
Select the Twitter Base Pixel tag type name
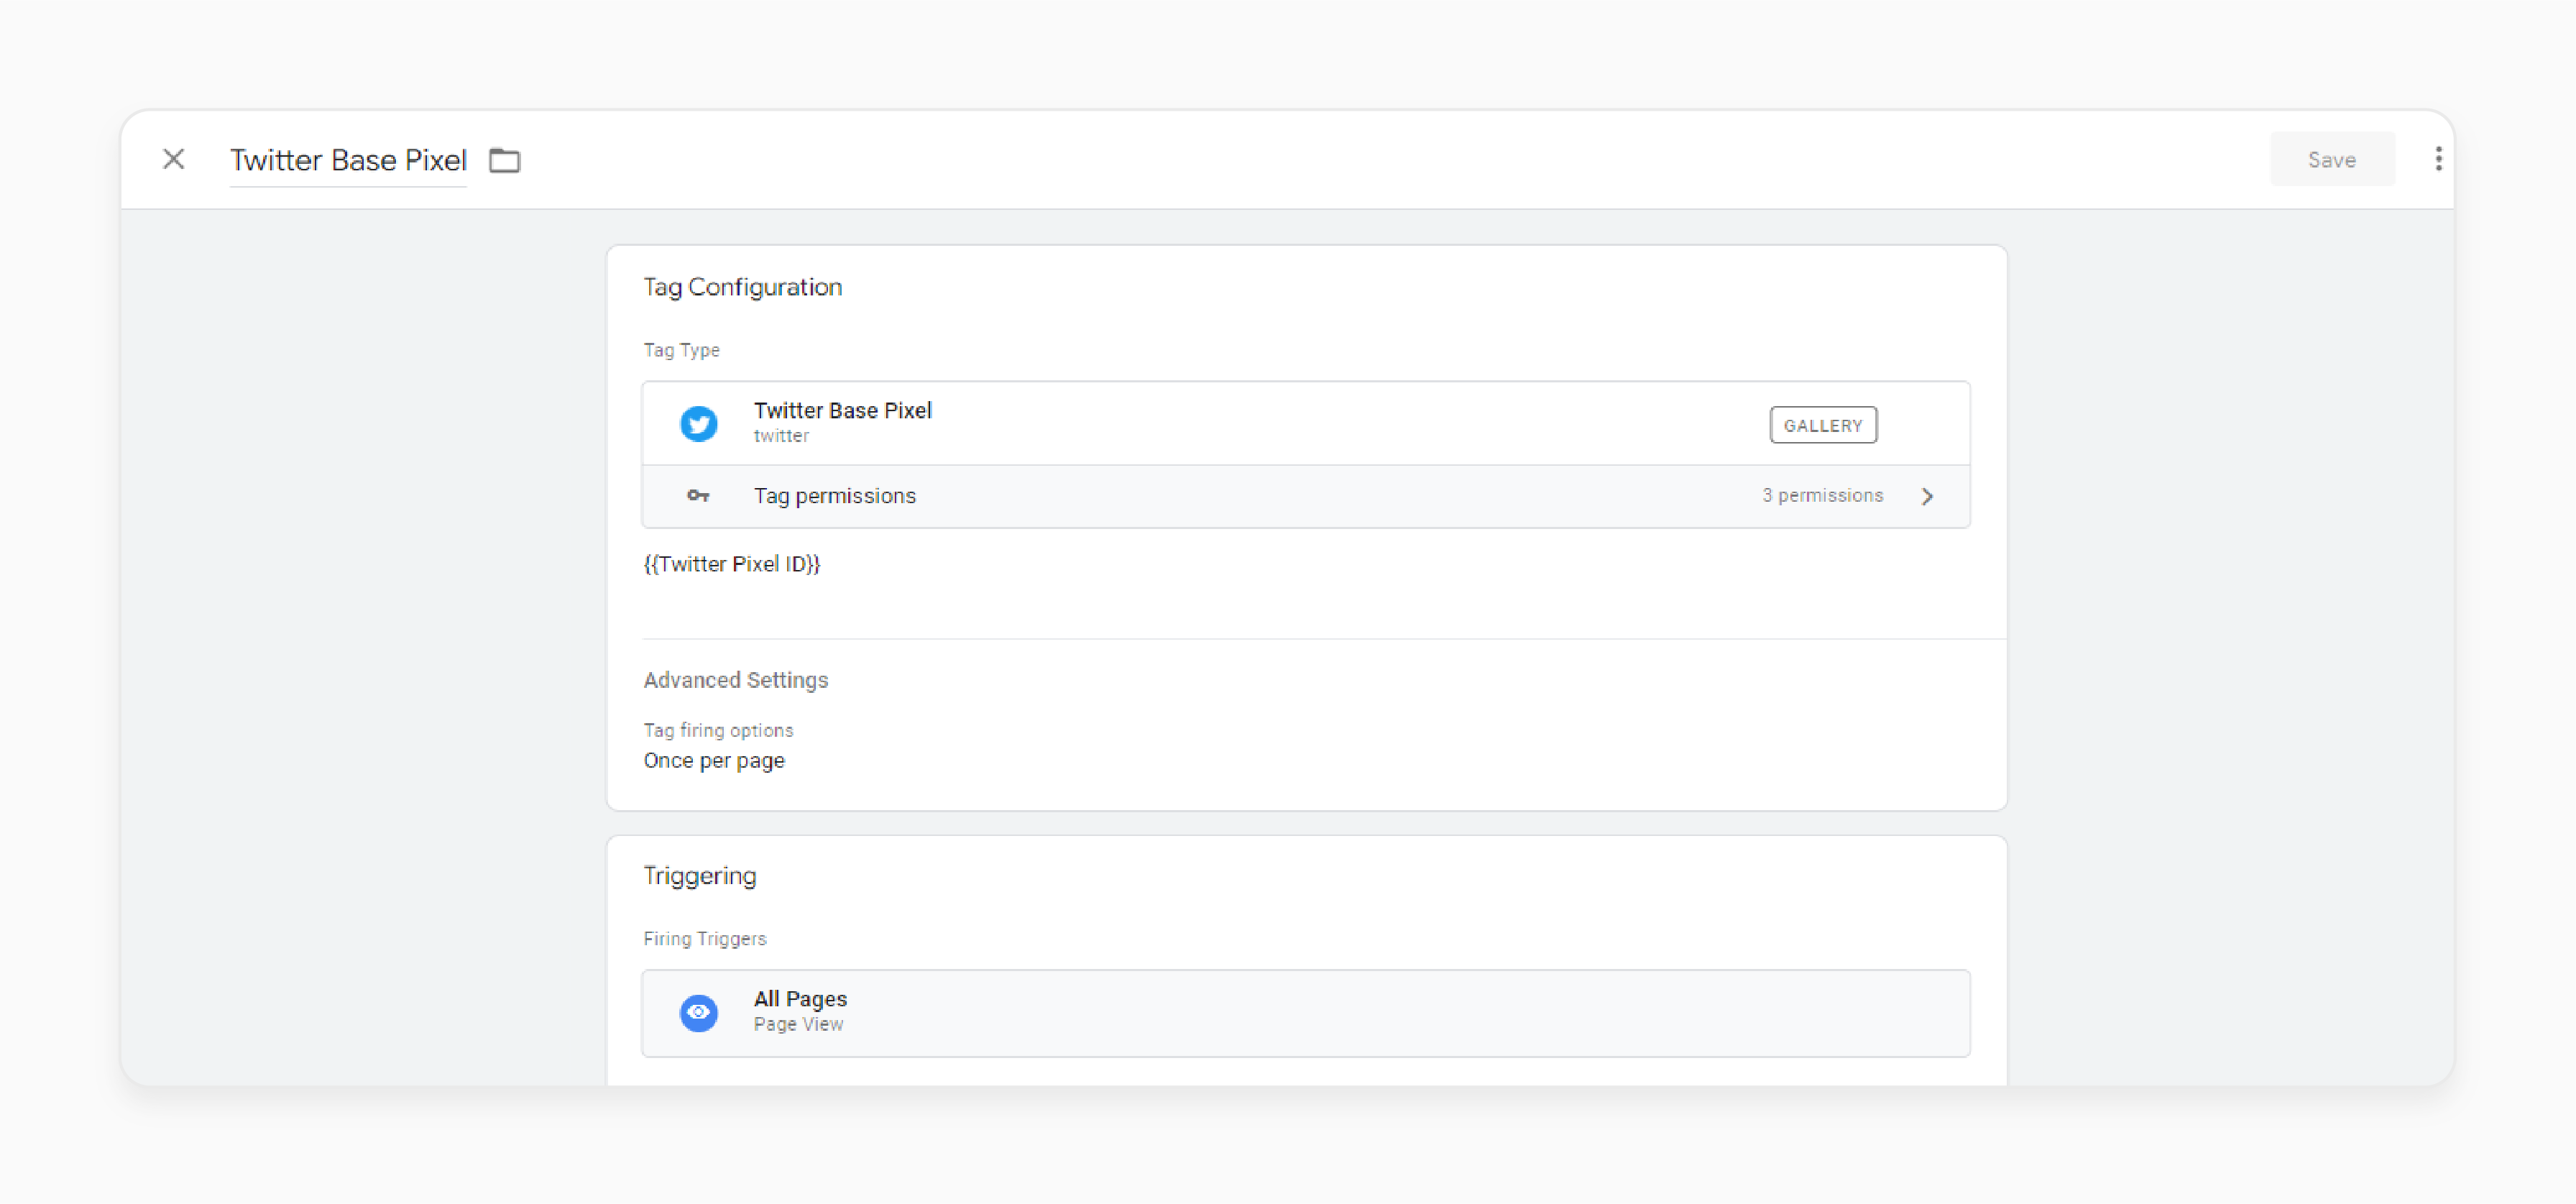[x=842, y=410]
